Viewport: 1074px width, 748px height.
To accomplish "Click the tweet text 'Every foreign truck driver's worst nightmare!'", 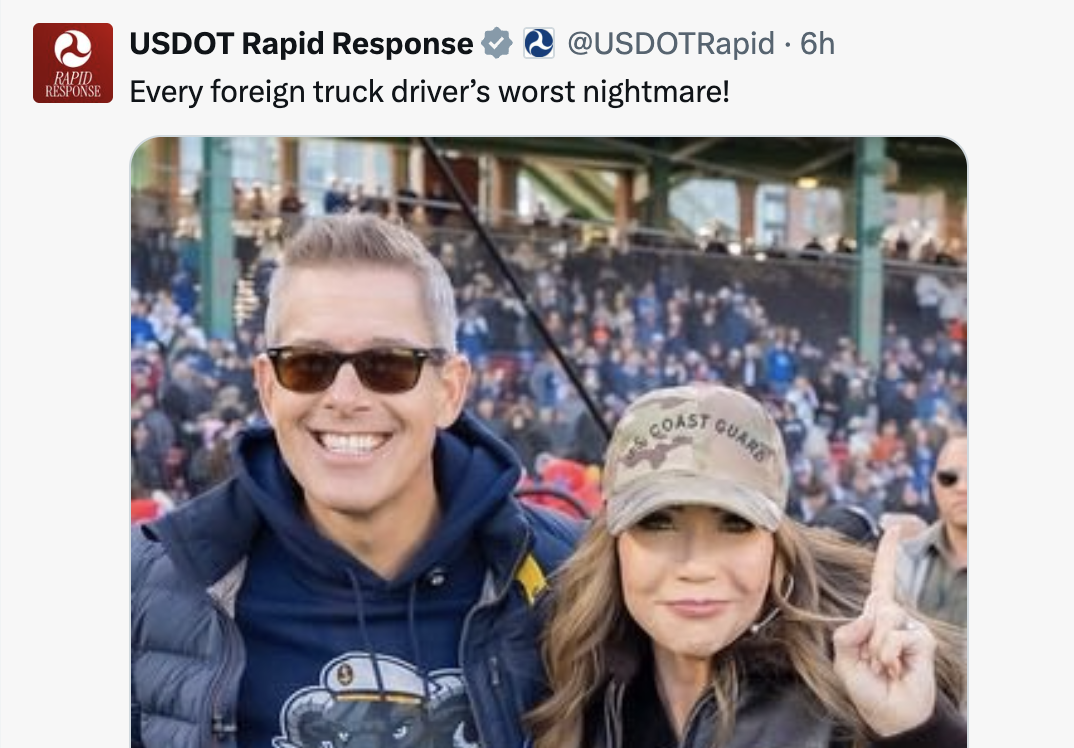I will 429,92.
